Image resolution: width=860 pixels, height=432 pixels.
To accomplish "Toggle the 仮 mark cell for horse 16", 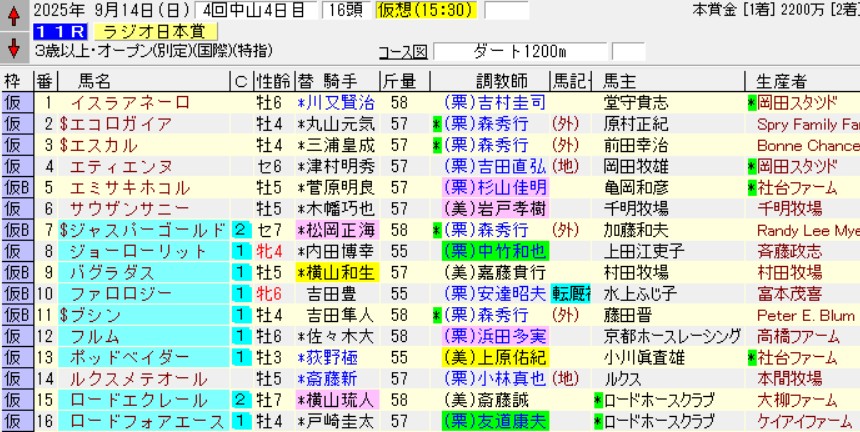I will (14, 421).
